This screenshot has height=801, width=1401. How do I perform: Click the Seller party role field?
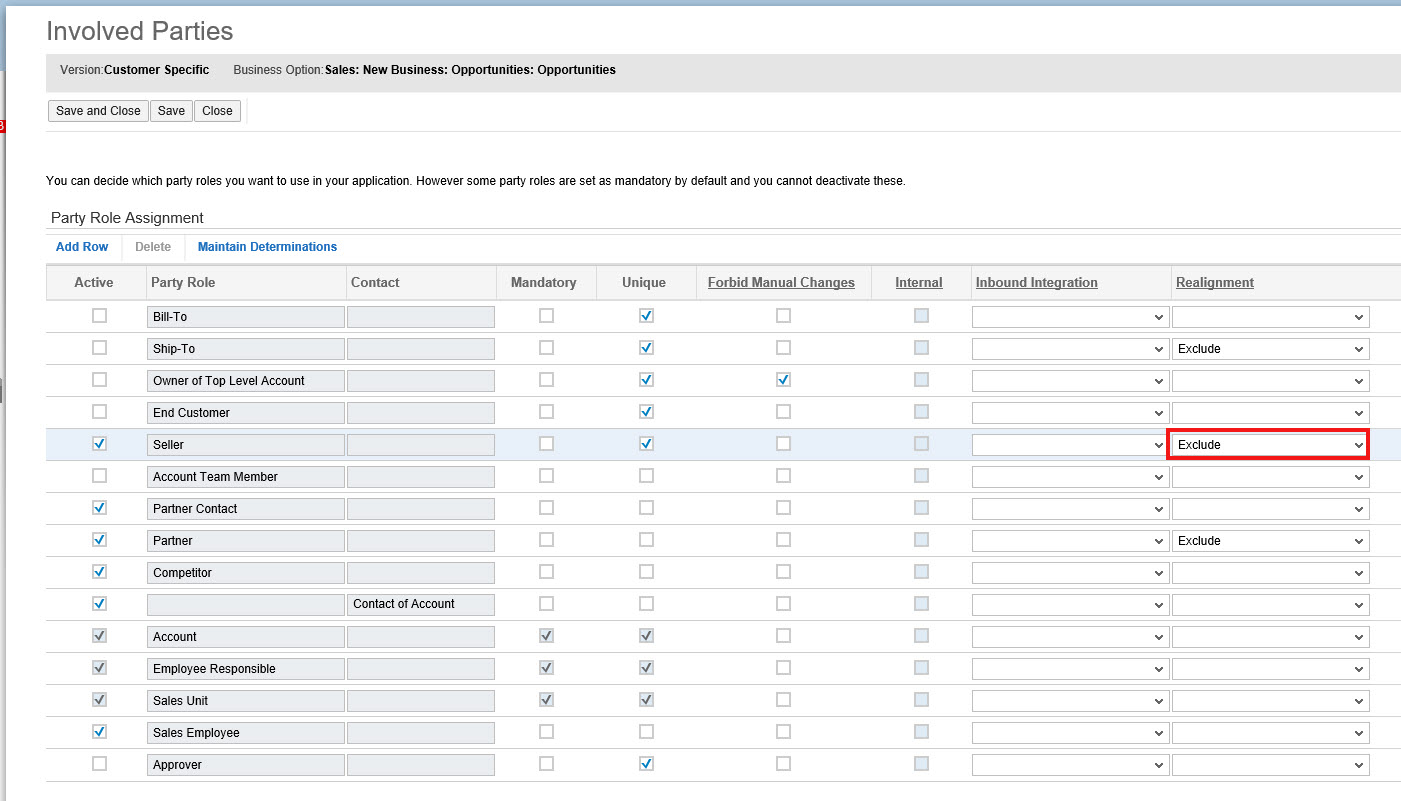pyautogui.click(x=246, y=445)
